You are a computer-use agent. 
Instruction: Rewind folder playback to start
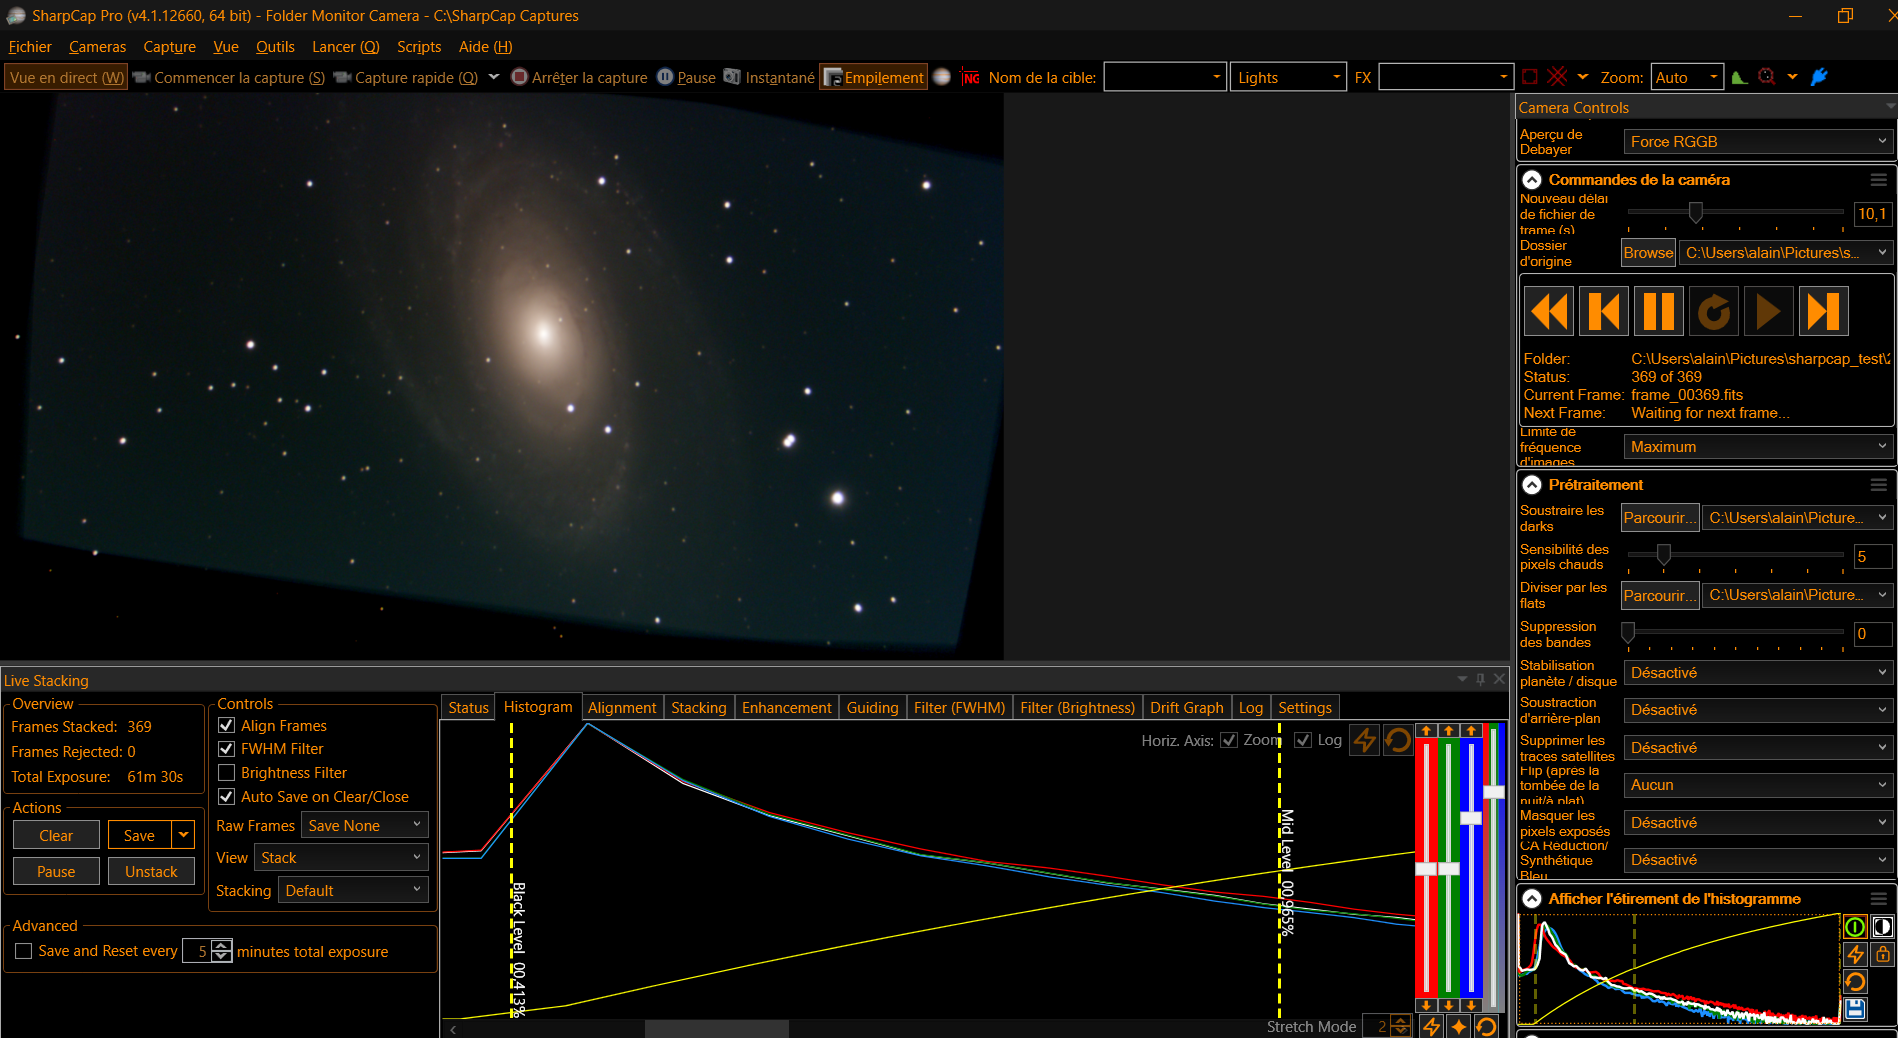(x=1550, y=312)
